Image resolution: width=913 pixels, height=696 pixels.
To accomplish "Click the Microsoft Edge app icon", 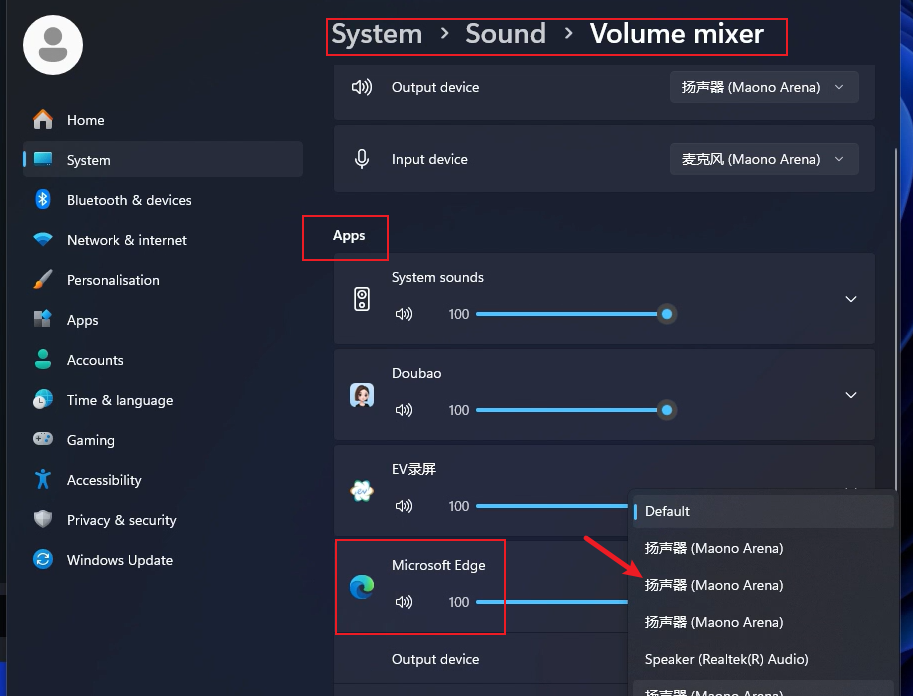I will click(362, 587).
